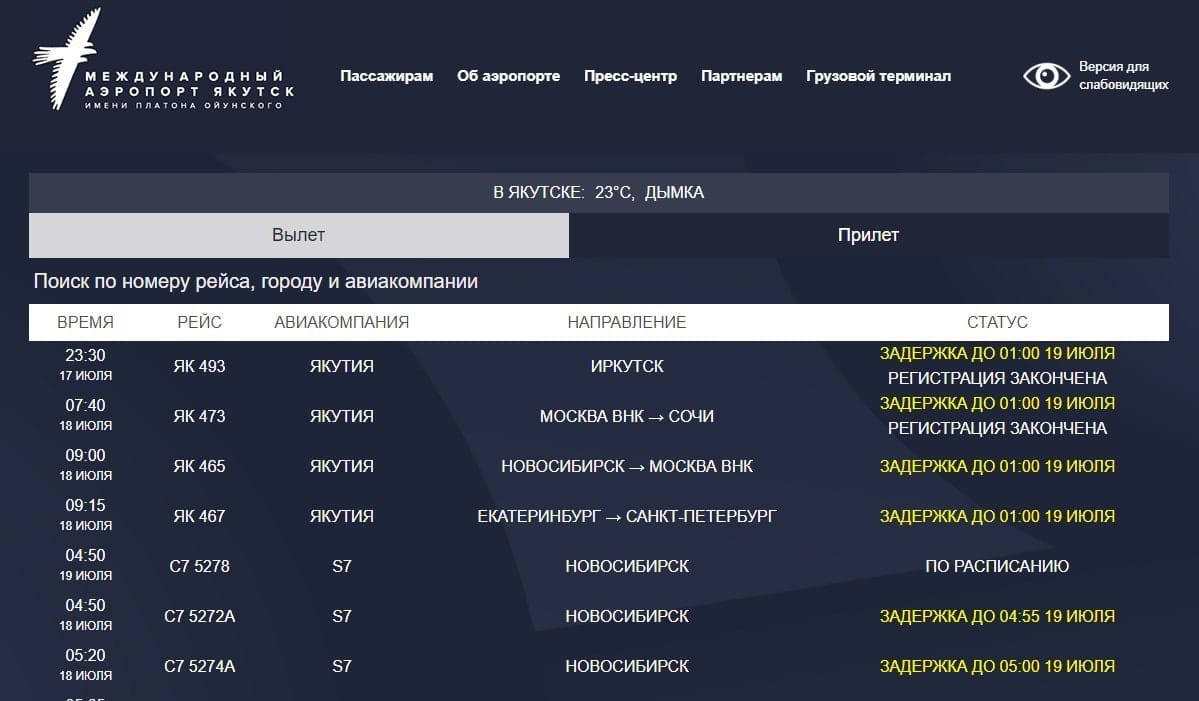Image resolution: width=1199 pixels, height=701 pixels.
Task: Open the Партнерам menu
Action: tap(741, 76)
